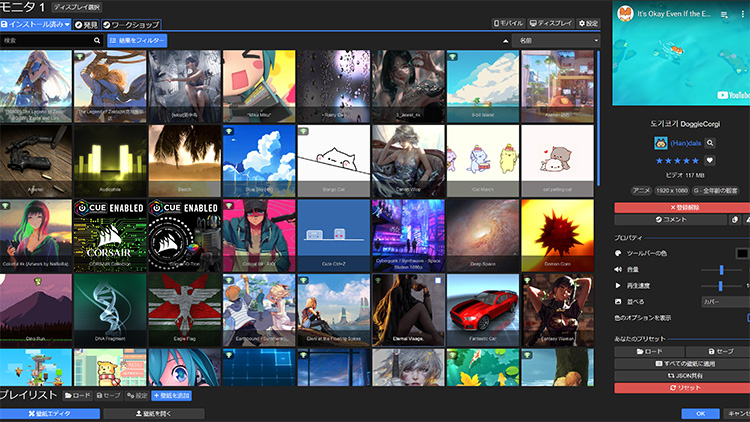750x422 pixels.
Task: Click the 並べる image alignment icon
Action: pyautogui.click(x=618, y=301)
